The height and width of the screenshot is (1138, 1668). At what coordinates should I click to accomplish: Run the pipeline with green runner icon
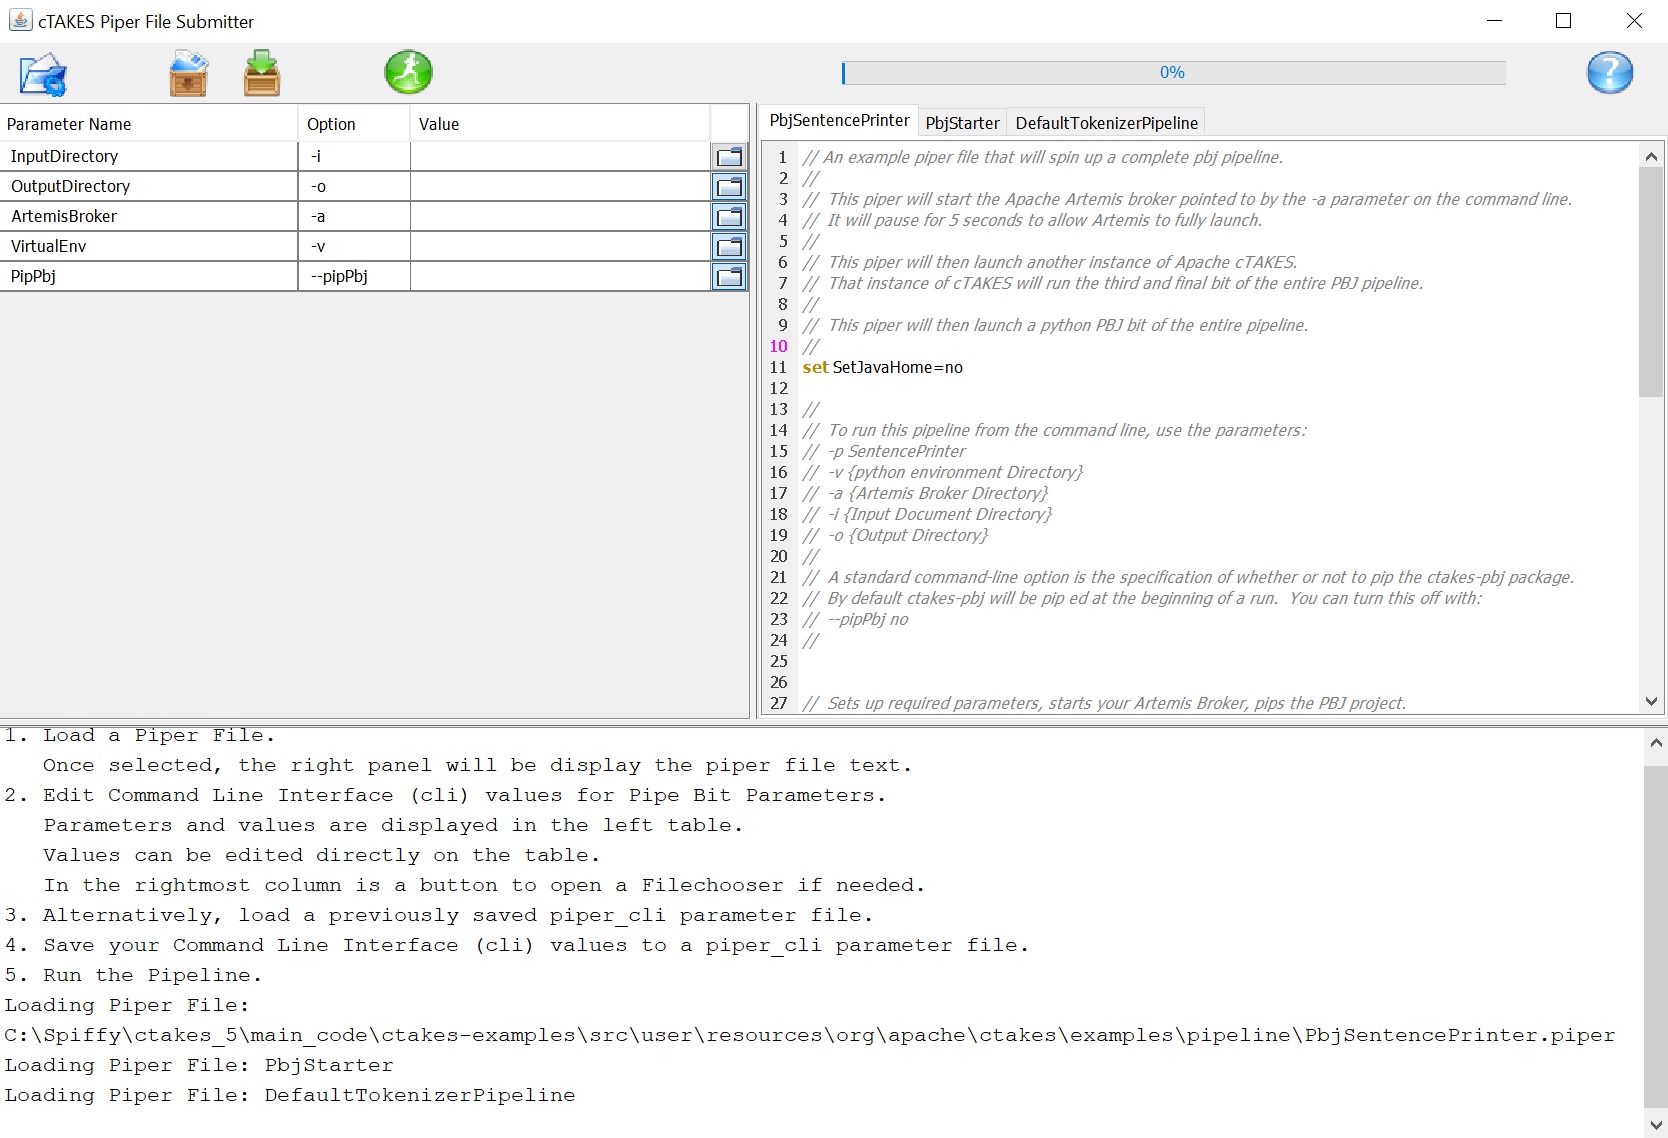point(408,73)
